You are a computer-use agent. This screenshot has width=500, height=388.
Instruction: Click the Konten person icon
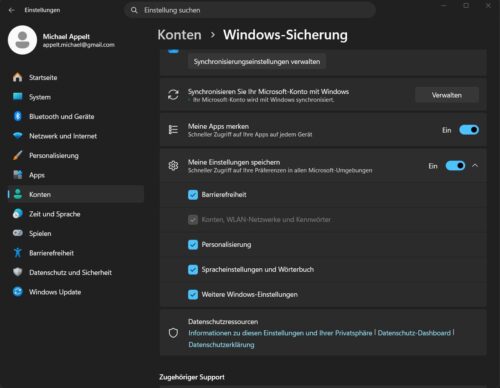point(18,194)
